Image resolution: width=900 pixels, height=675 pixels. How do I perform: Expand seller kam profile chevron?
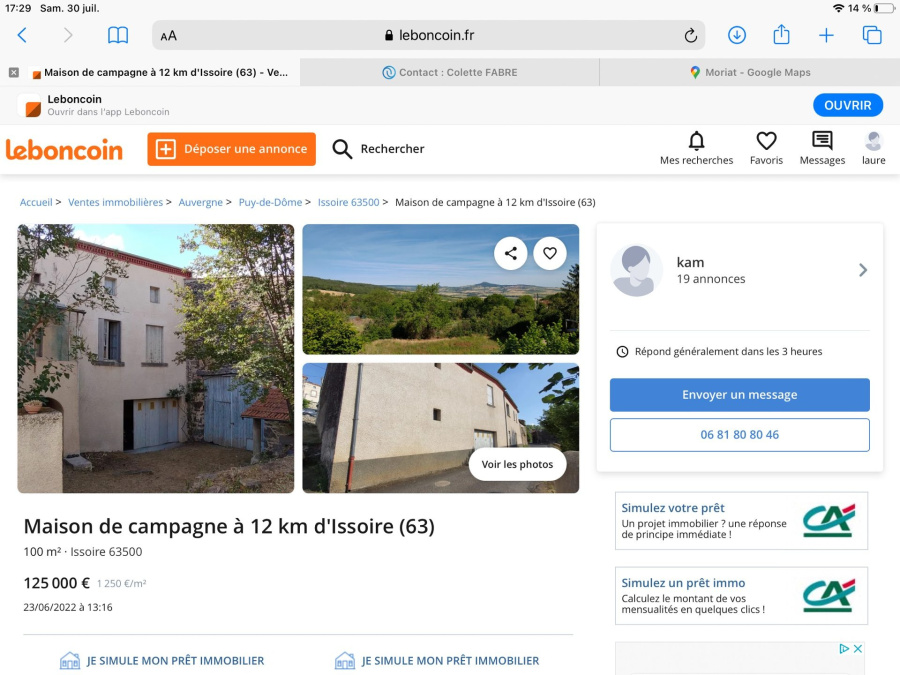coord(863,270)
